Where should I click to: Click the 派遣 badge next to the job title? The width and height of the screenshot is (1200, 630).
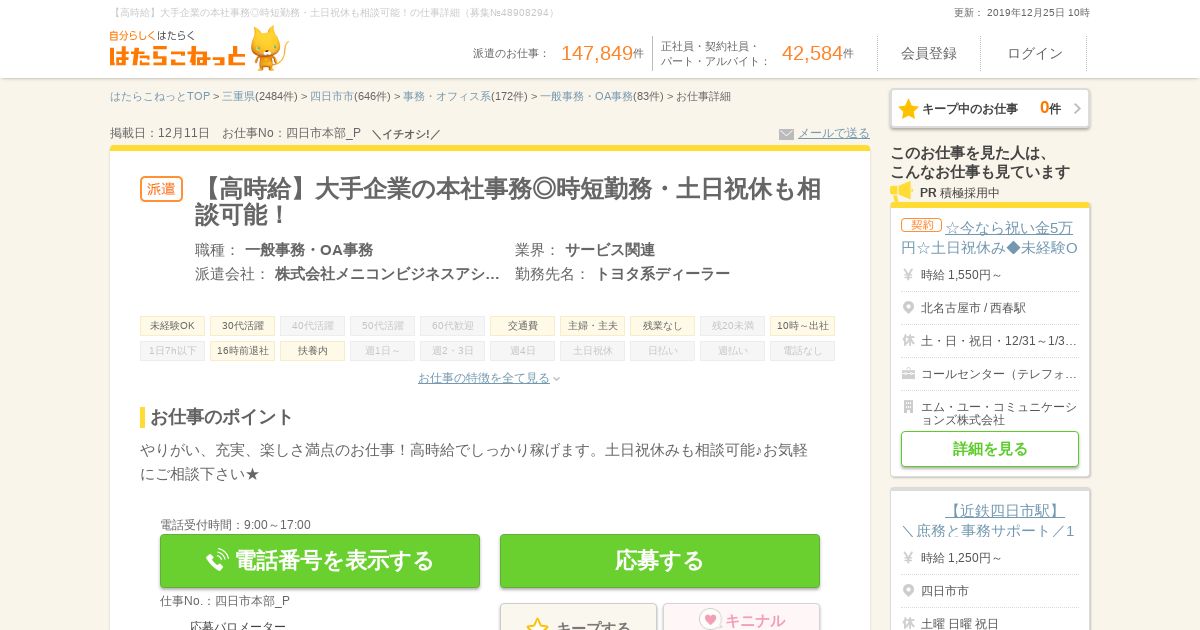click(x=161, y=189)
